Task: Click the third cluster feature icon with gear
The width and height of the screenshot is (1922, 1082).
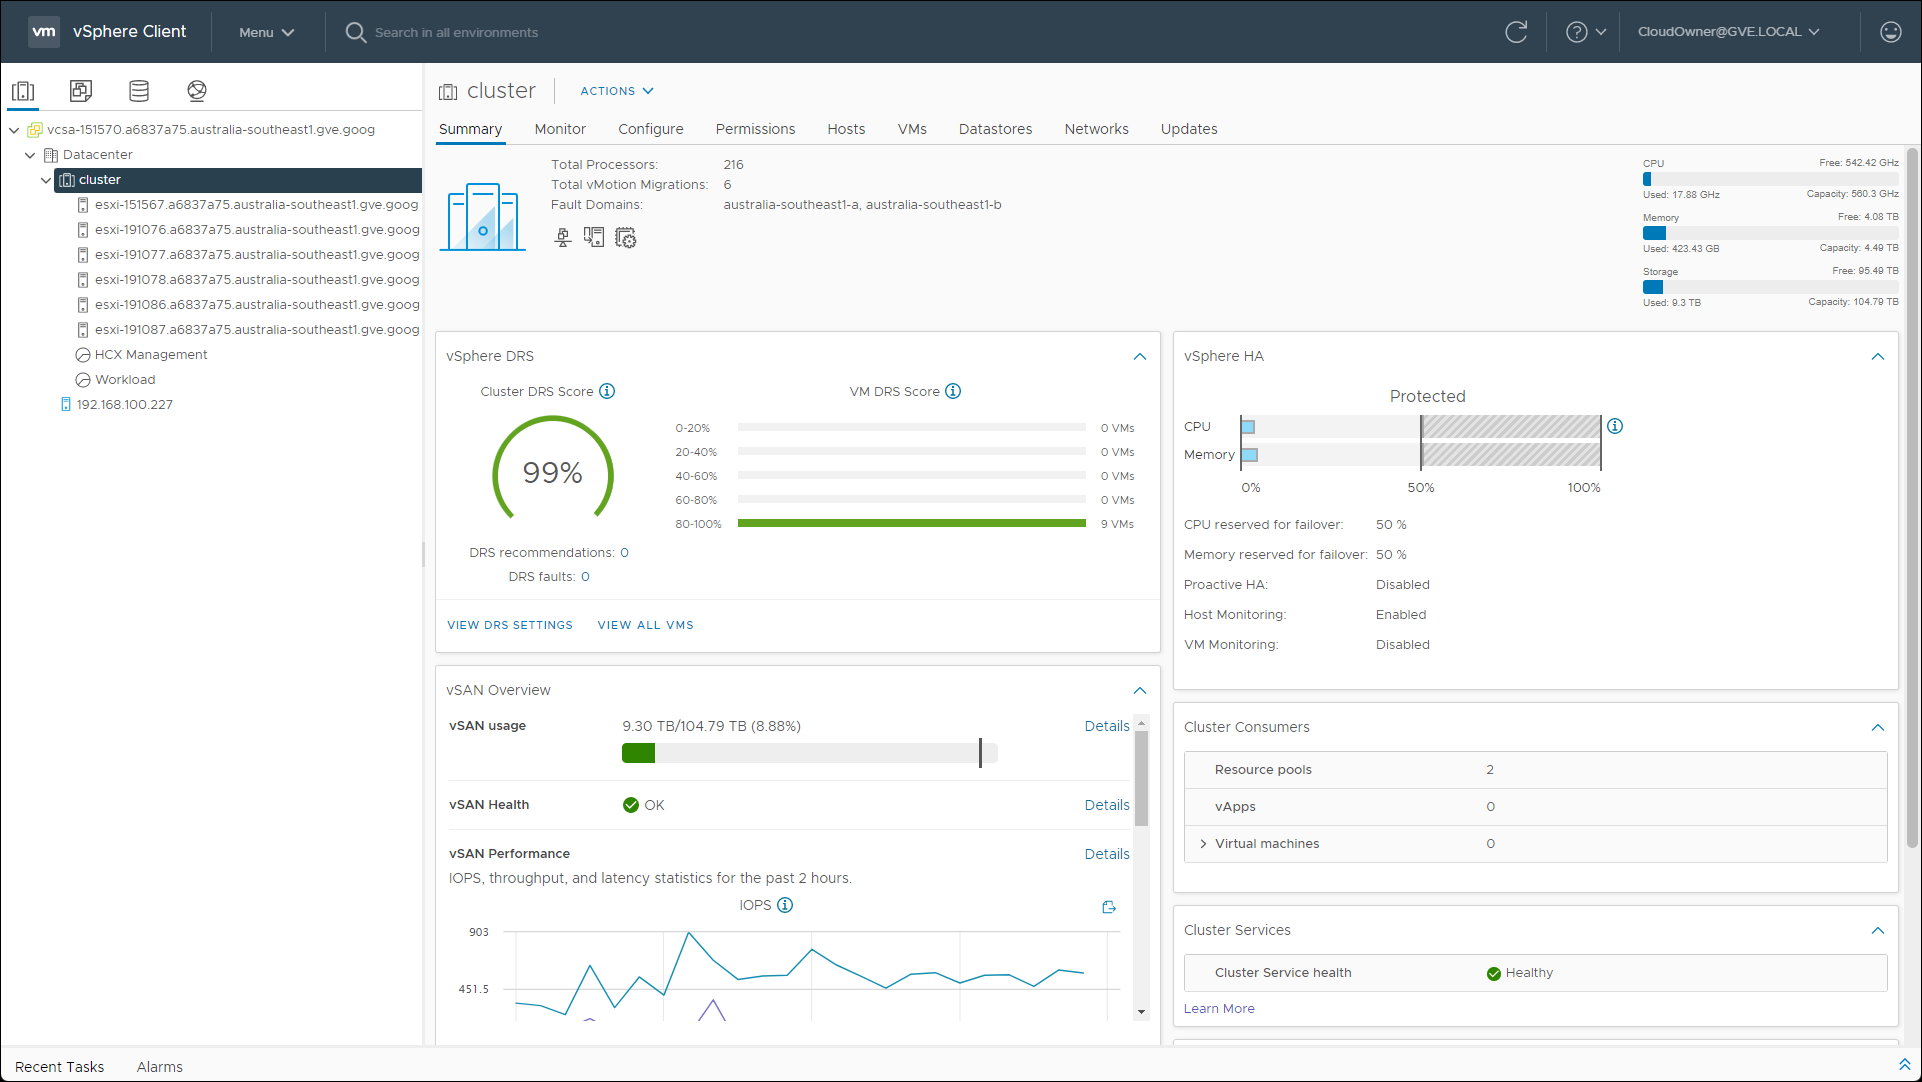Action: point(626,238)
